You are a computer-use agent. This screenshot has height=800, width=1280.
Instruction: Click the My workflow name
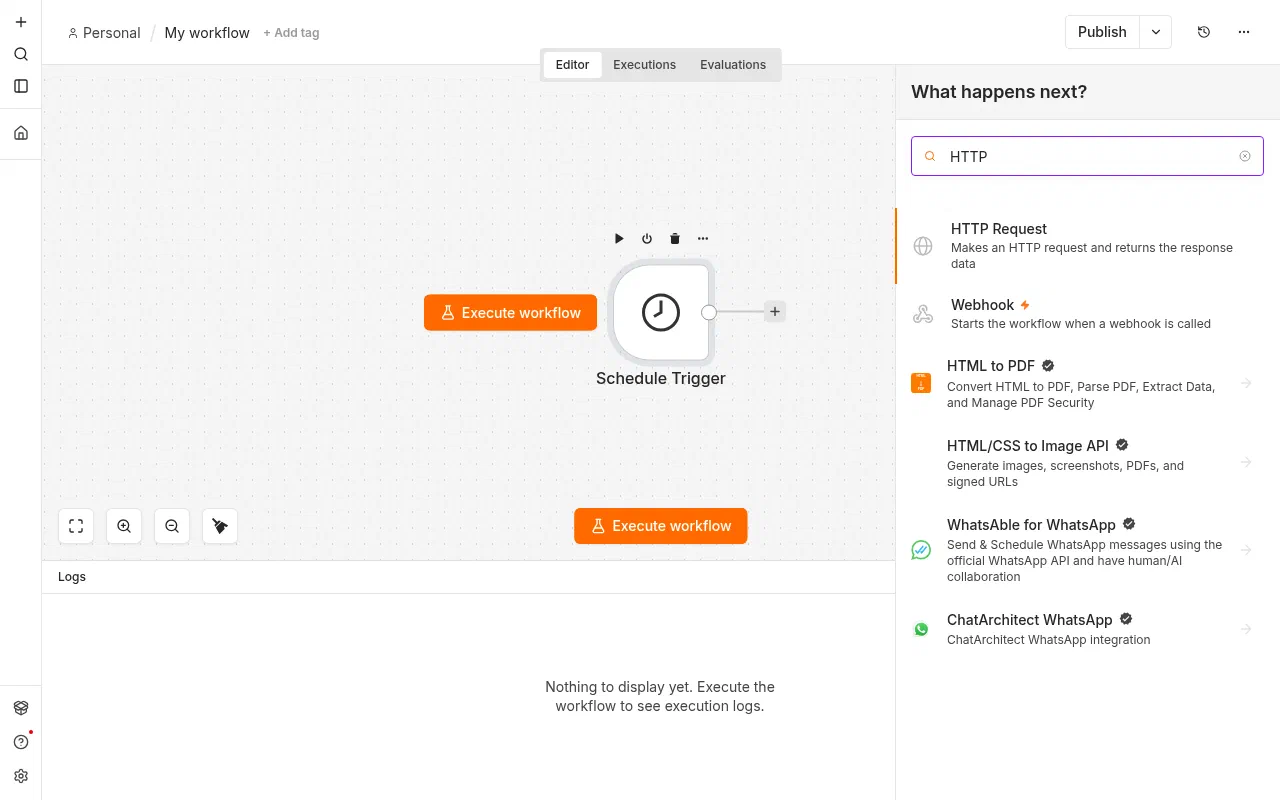tap(207, 33)
